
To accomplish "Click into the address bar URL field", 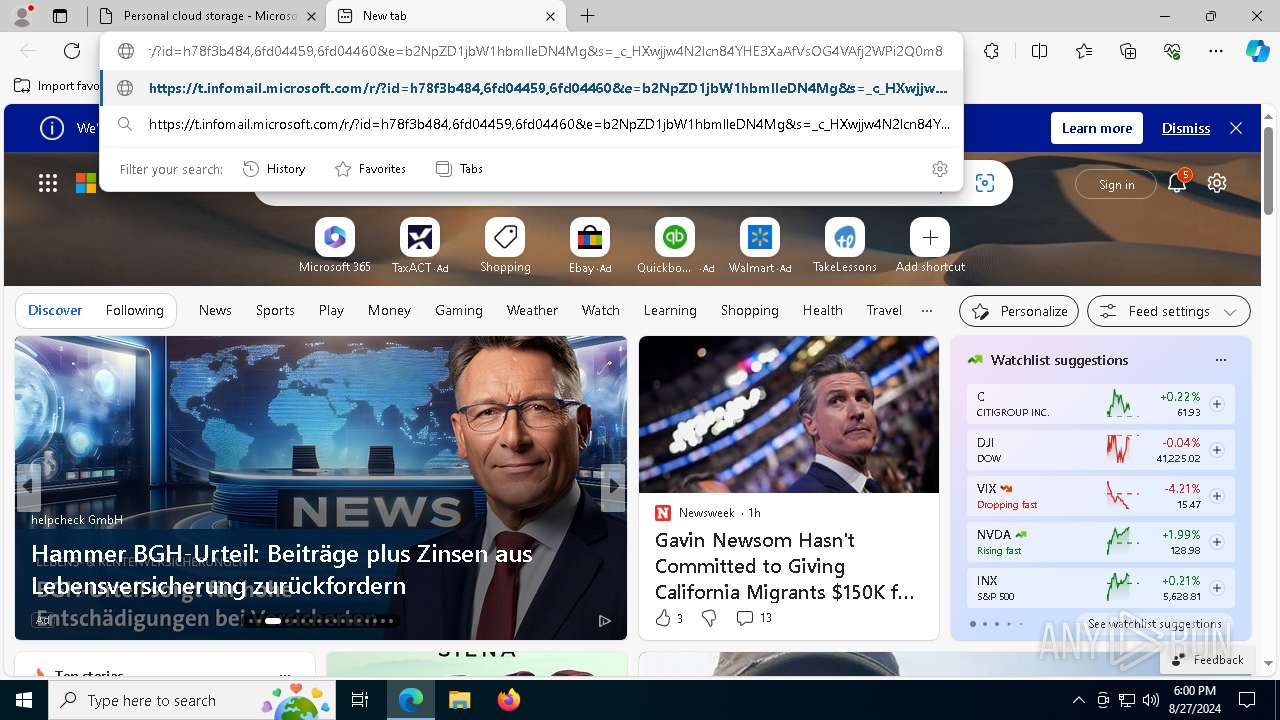I will point(545,51).
